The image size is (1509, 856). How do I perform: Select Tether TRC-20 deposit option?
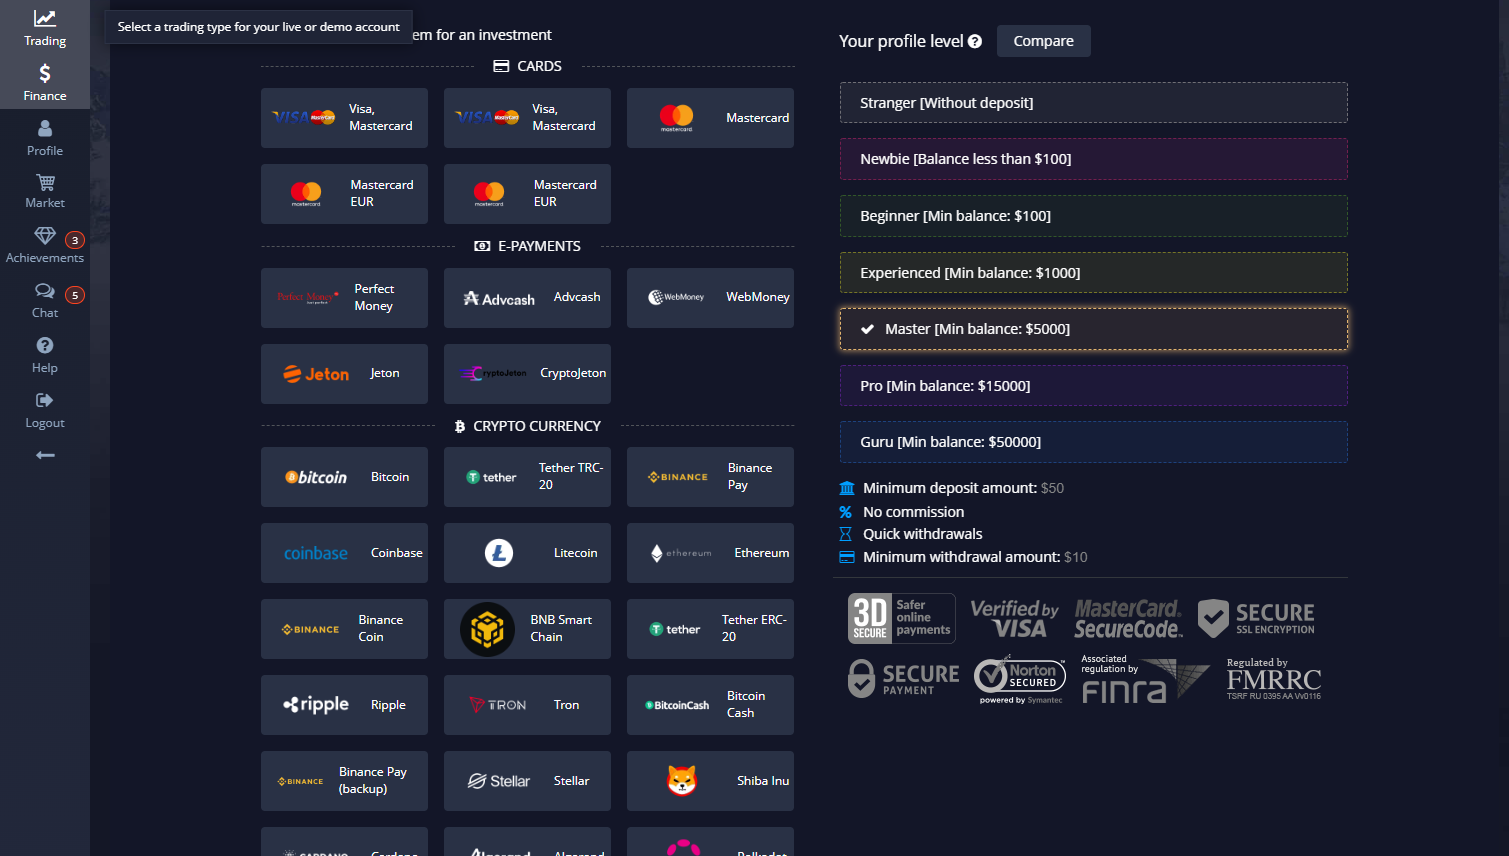[527, 477]
